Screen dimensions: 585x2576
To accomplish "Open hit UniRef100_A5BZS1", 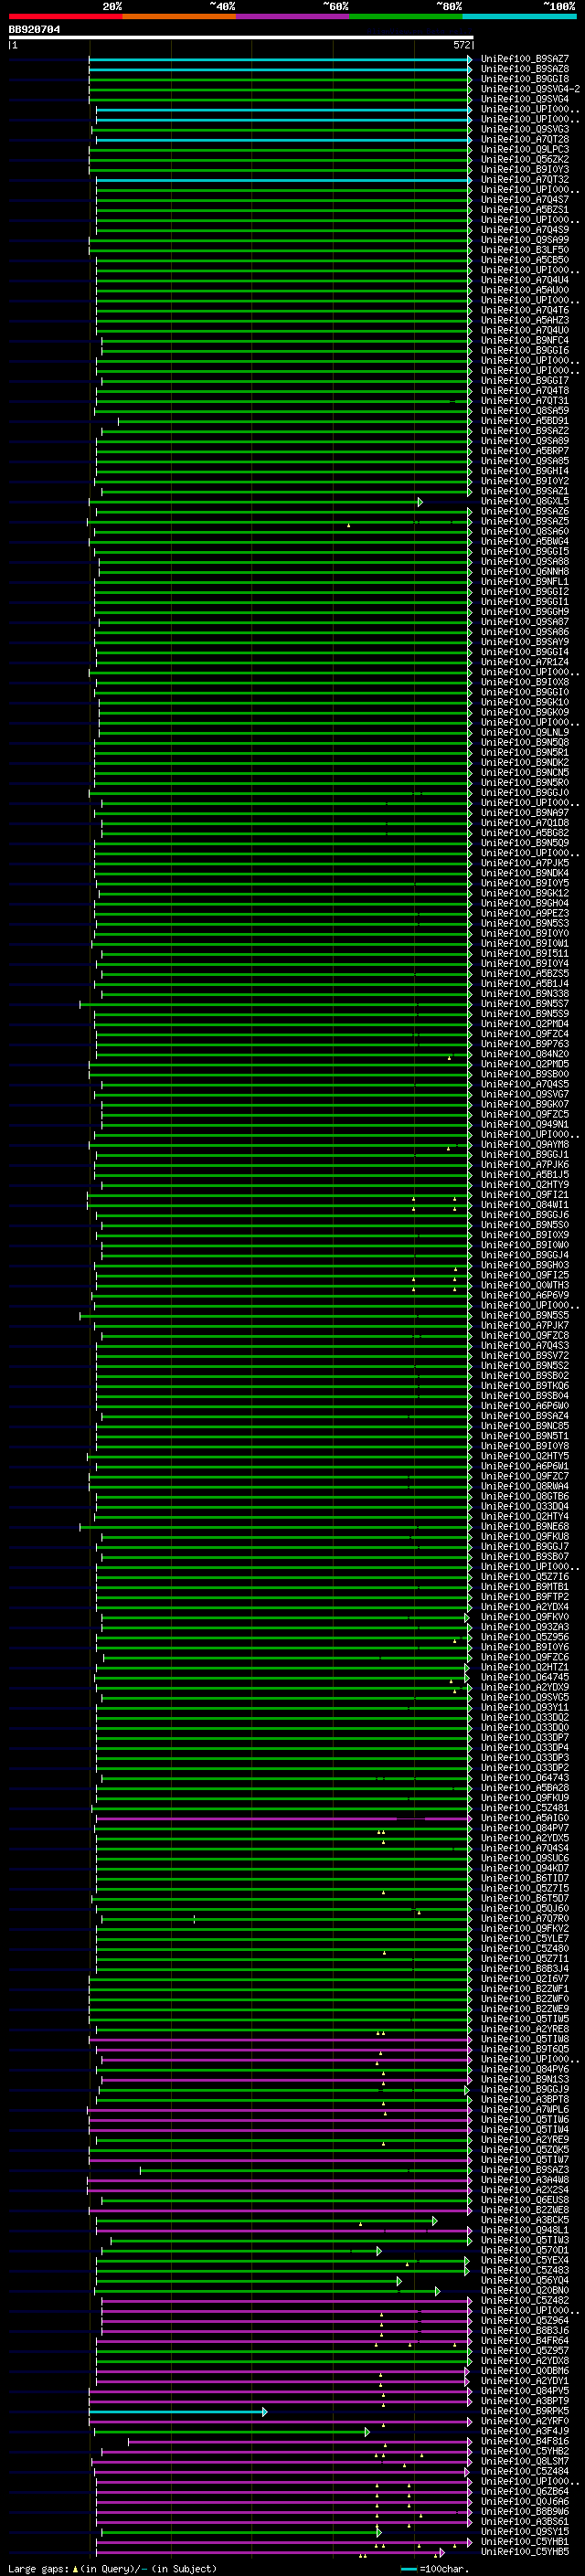I will pyautogui.click(x=525, y=210).
